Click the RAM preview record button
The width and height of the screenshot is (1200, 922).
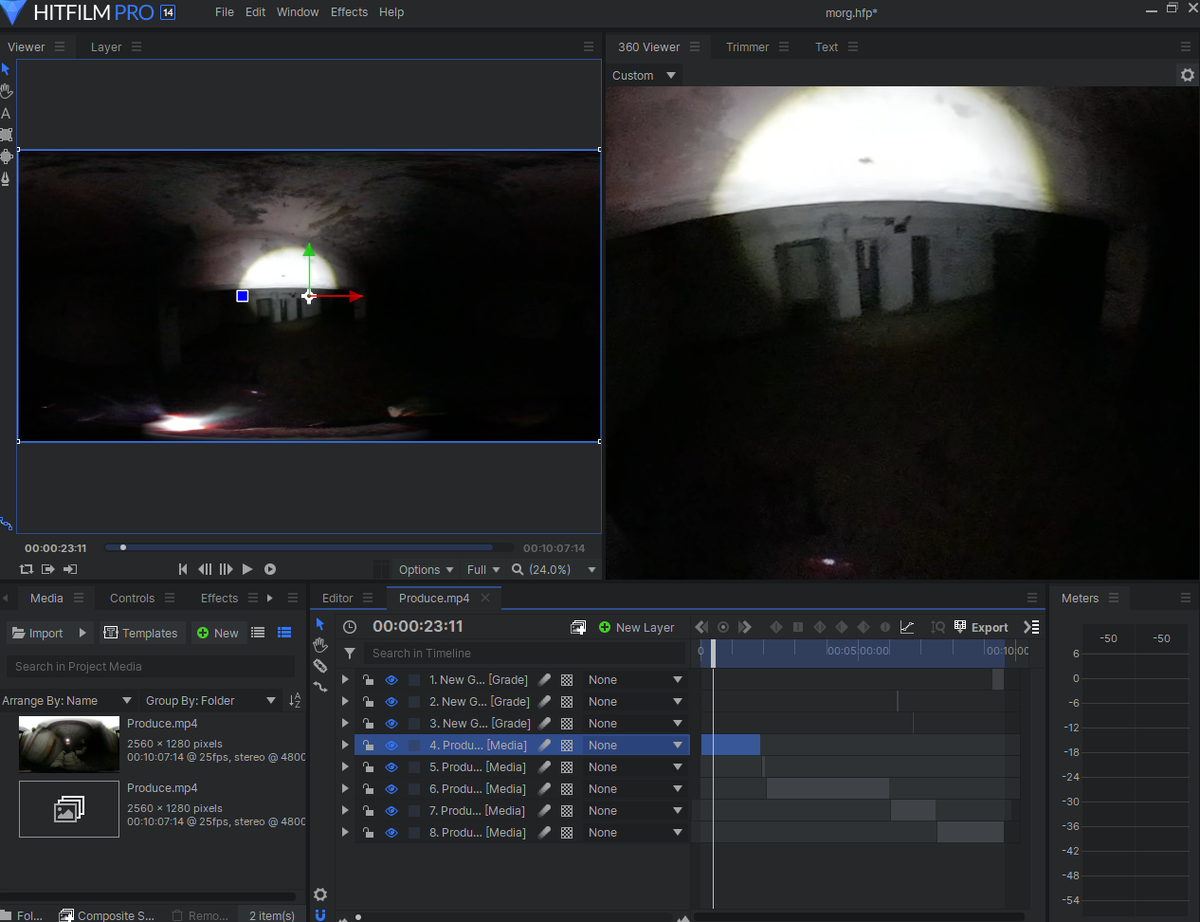pyautogui.click(x=270, y=569)
